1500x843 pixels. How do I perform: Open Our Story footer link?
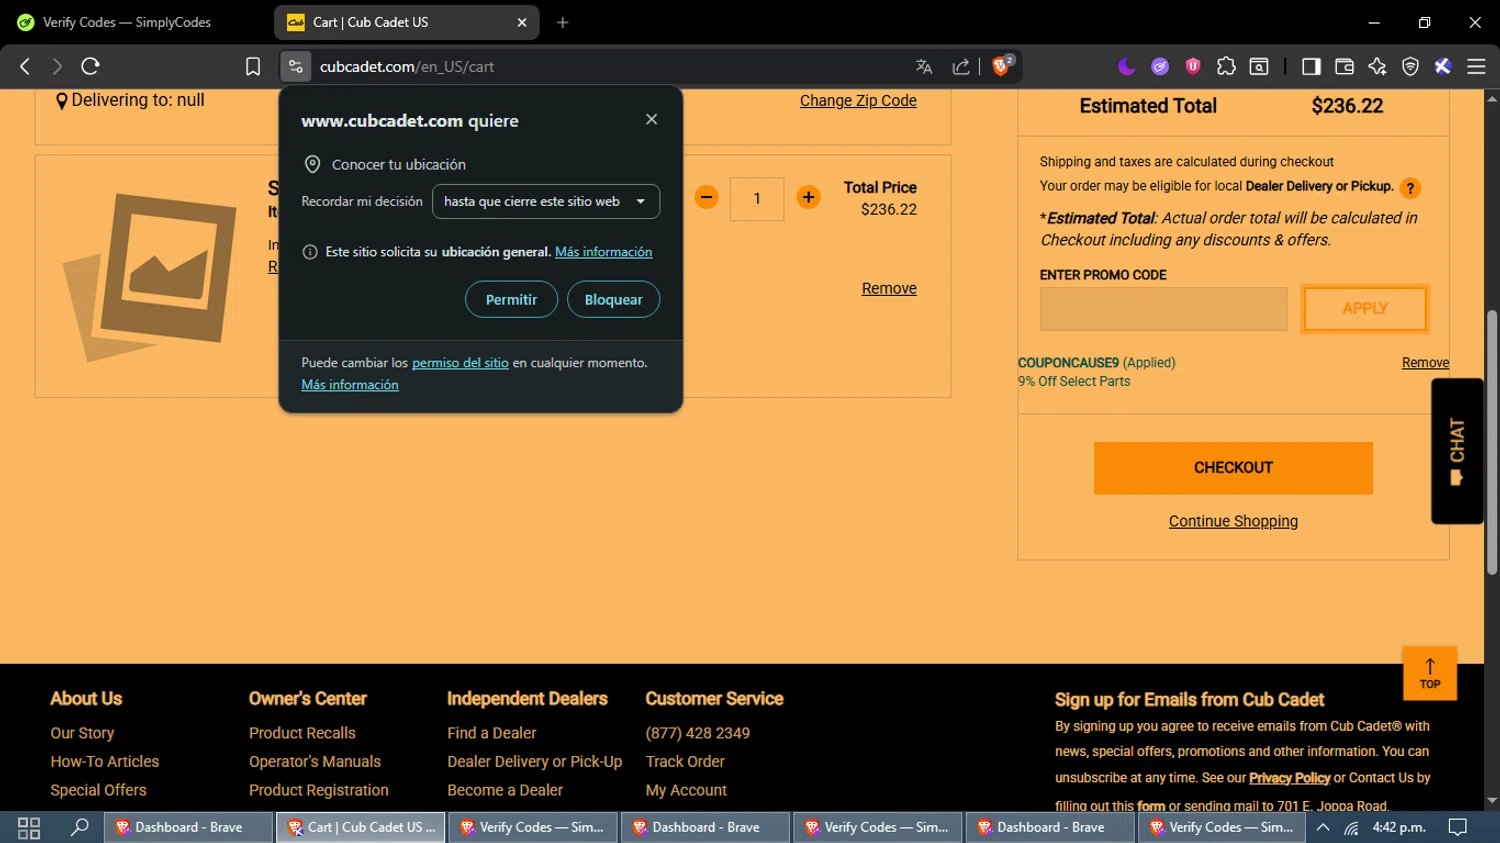point(82,733)
